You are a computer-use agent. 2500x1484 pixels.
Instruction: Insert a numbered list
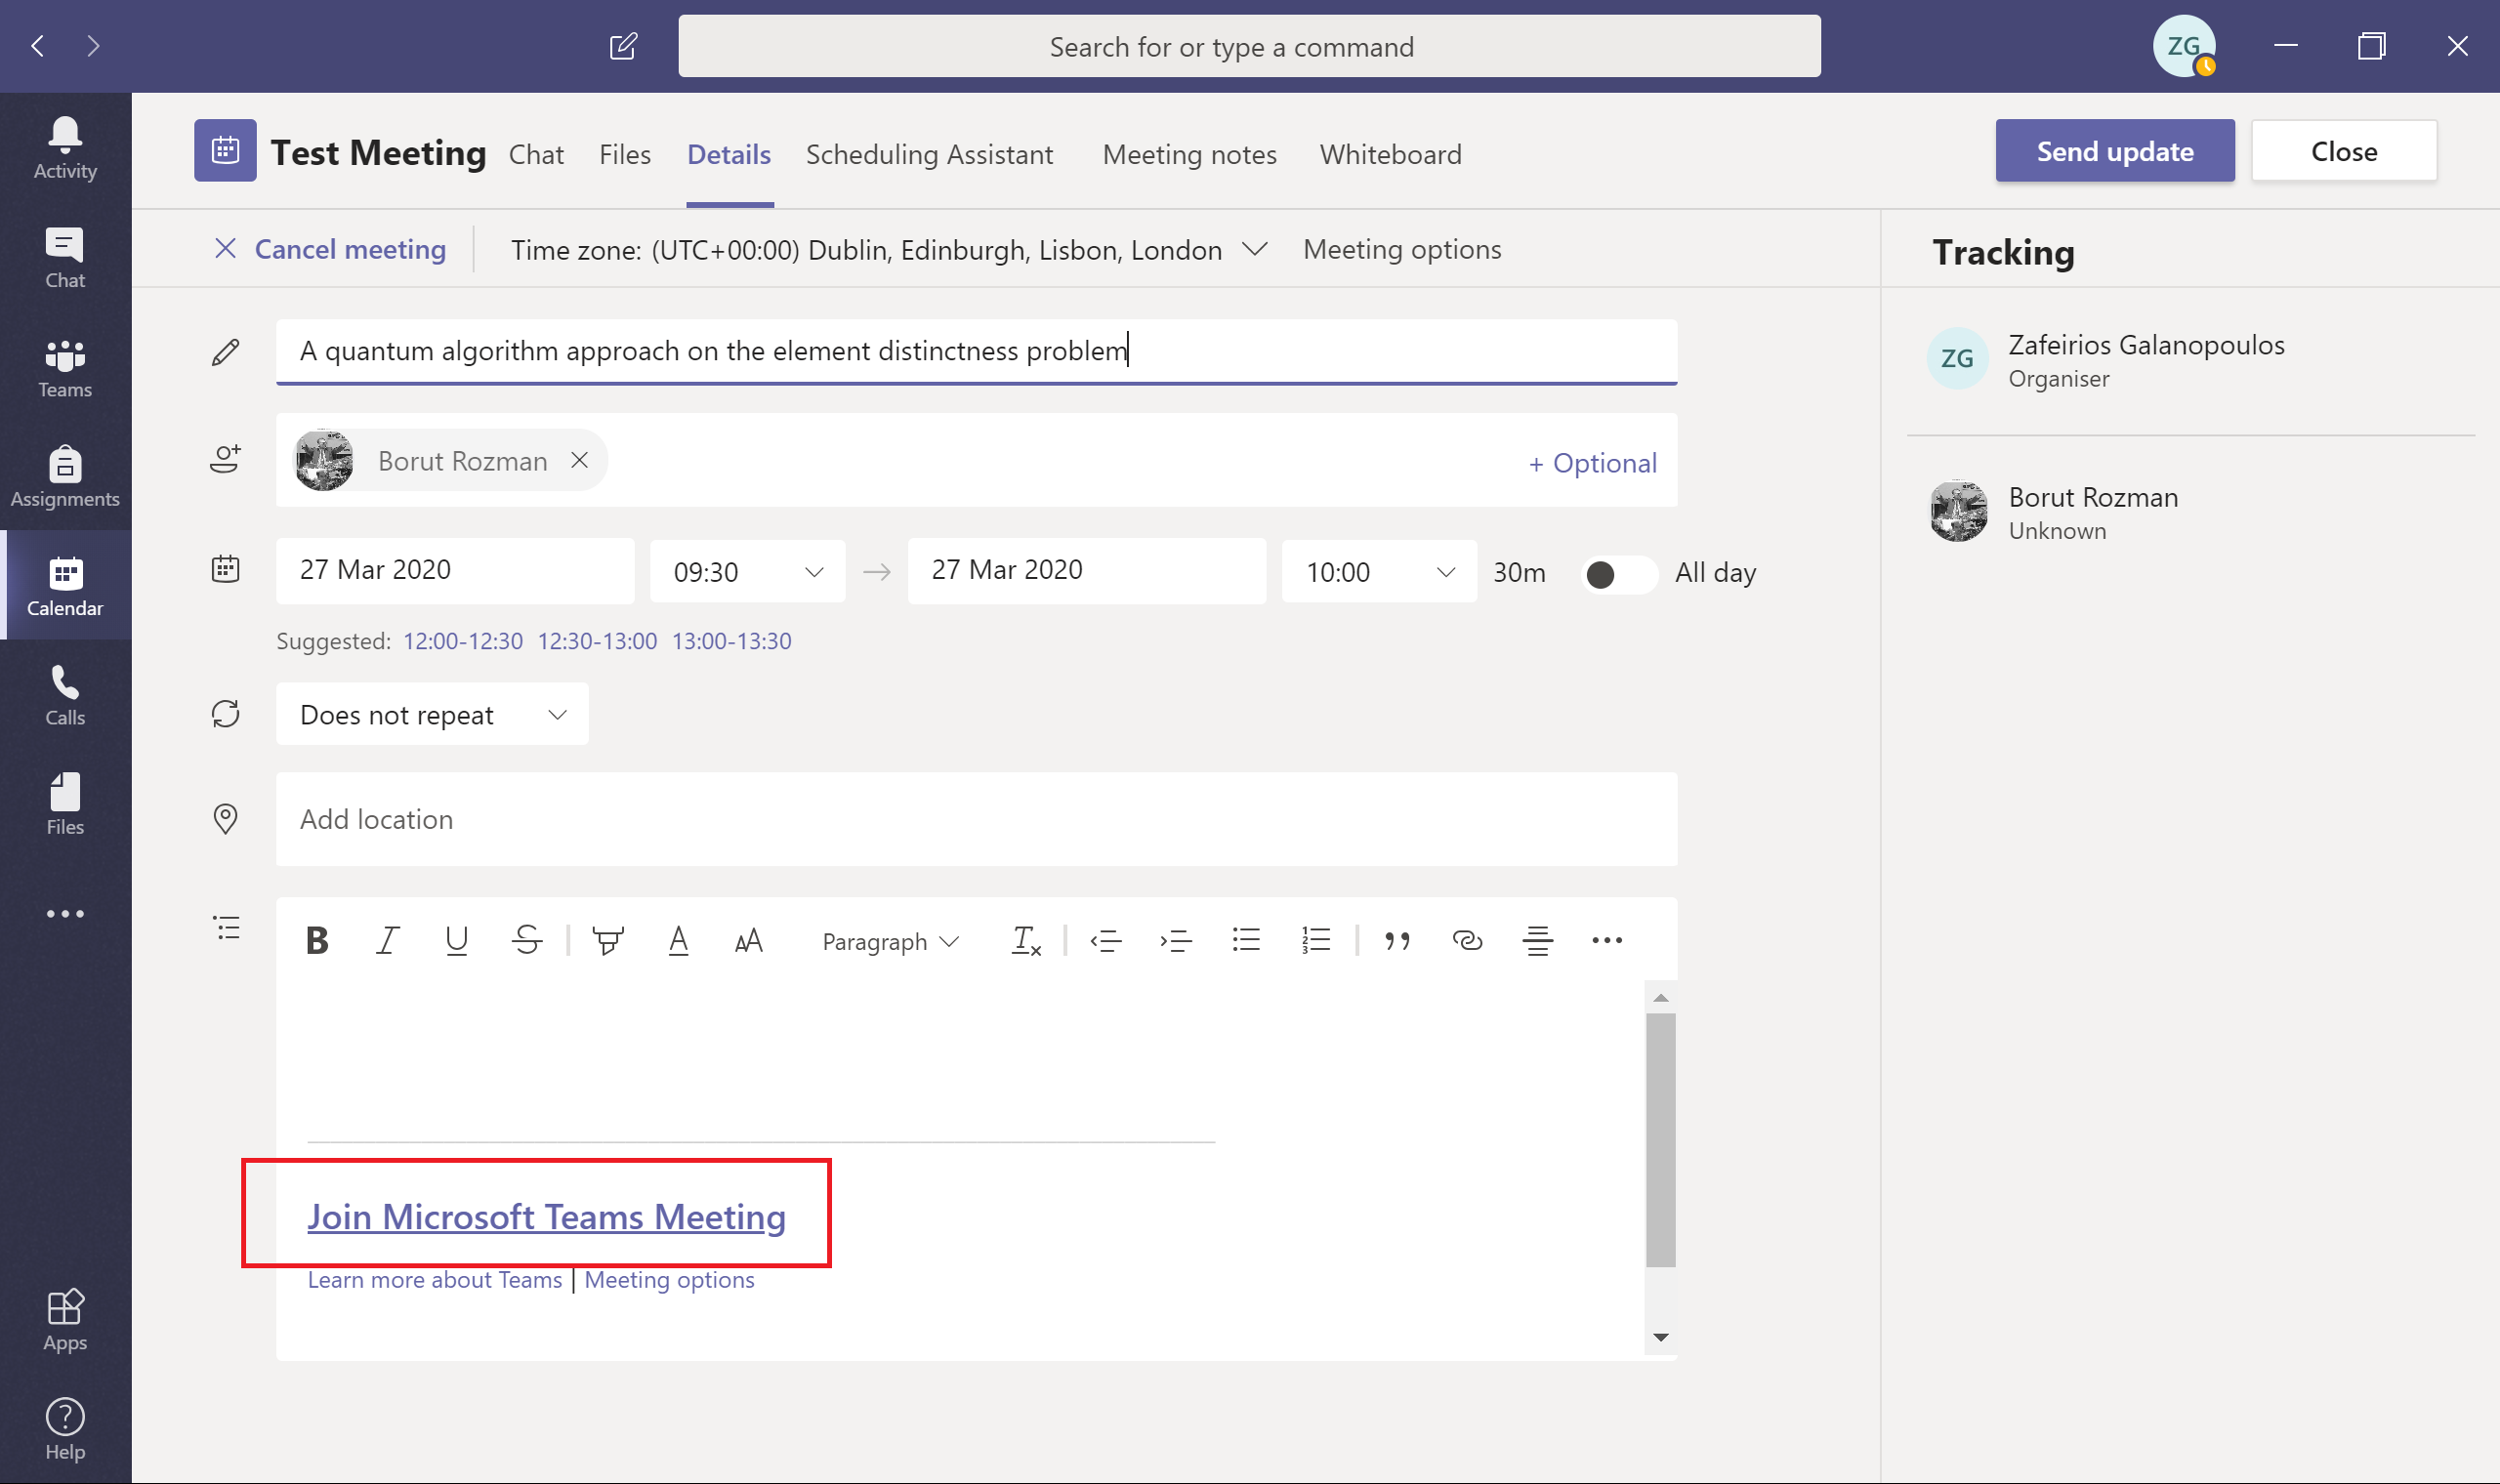pyautogui.click(x=1316, y=940)
